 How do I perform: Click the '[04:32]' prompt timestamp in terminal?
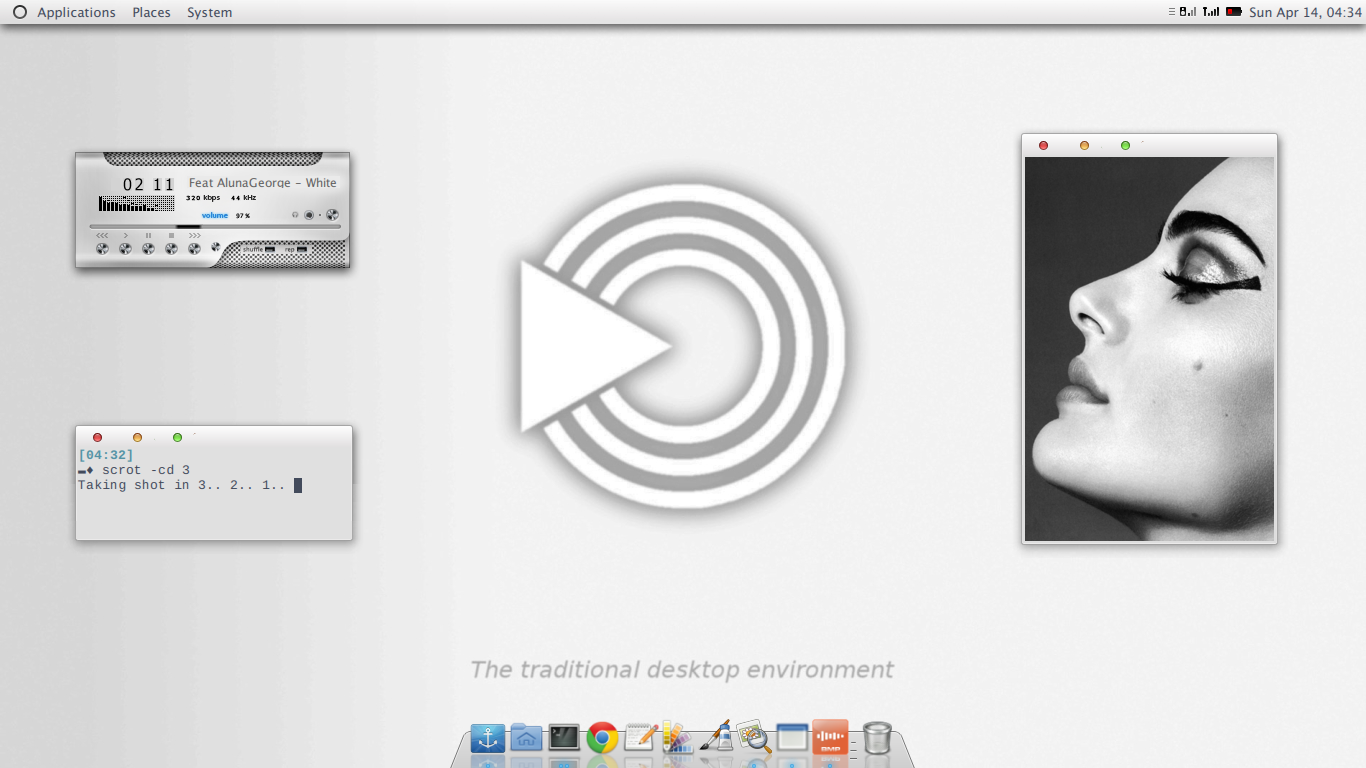tap(106, 455)
